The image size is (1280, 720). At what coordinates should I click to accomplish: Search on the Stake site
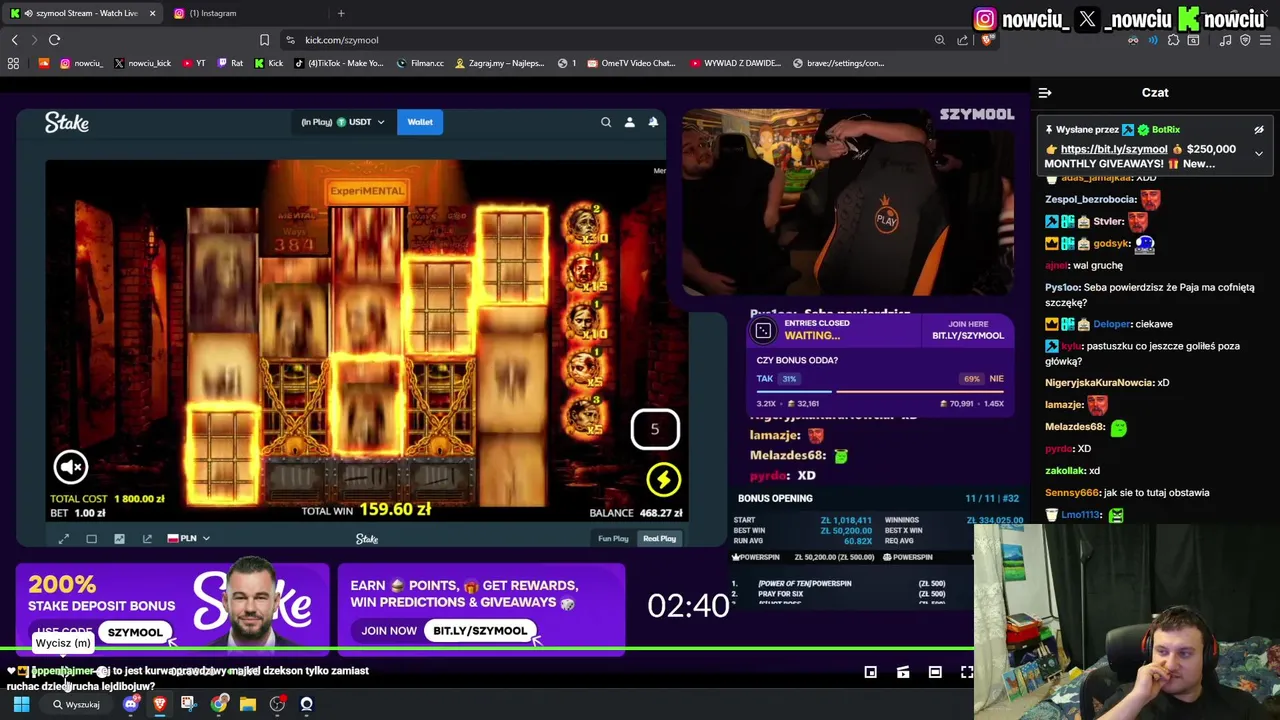[x=606, y=122]
